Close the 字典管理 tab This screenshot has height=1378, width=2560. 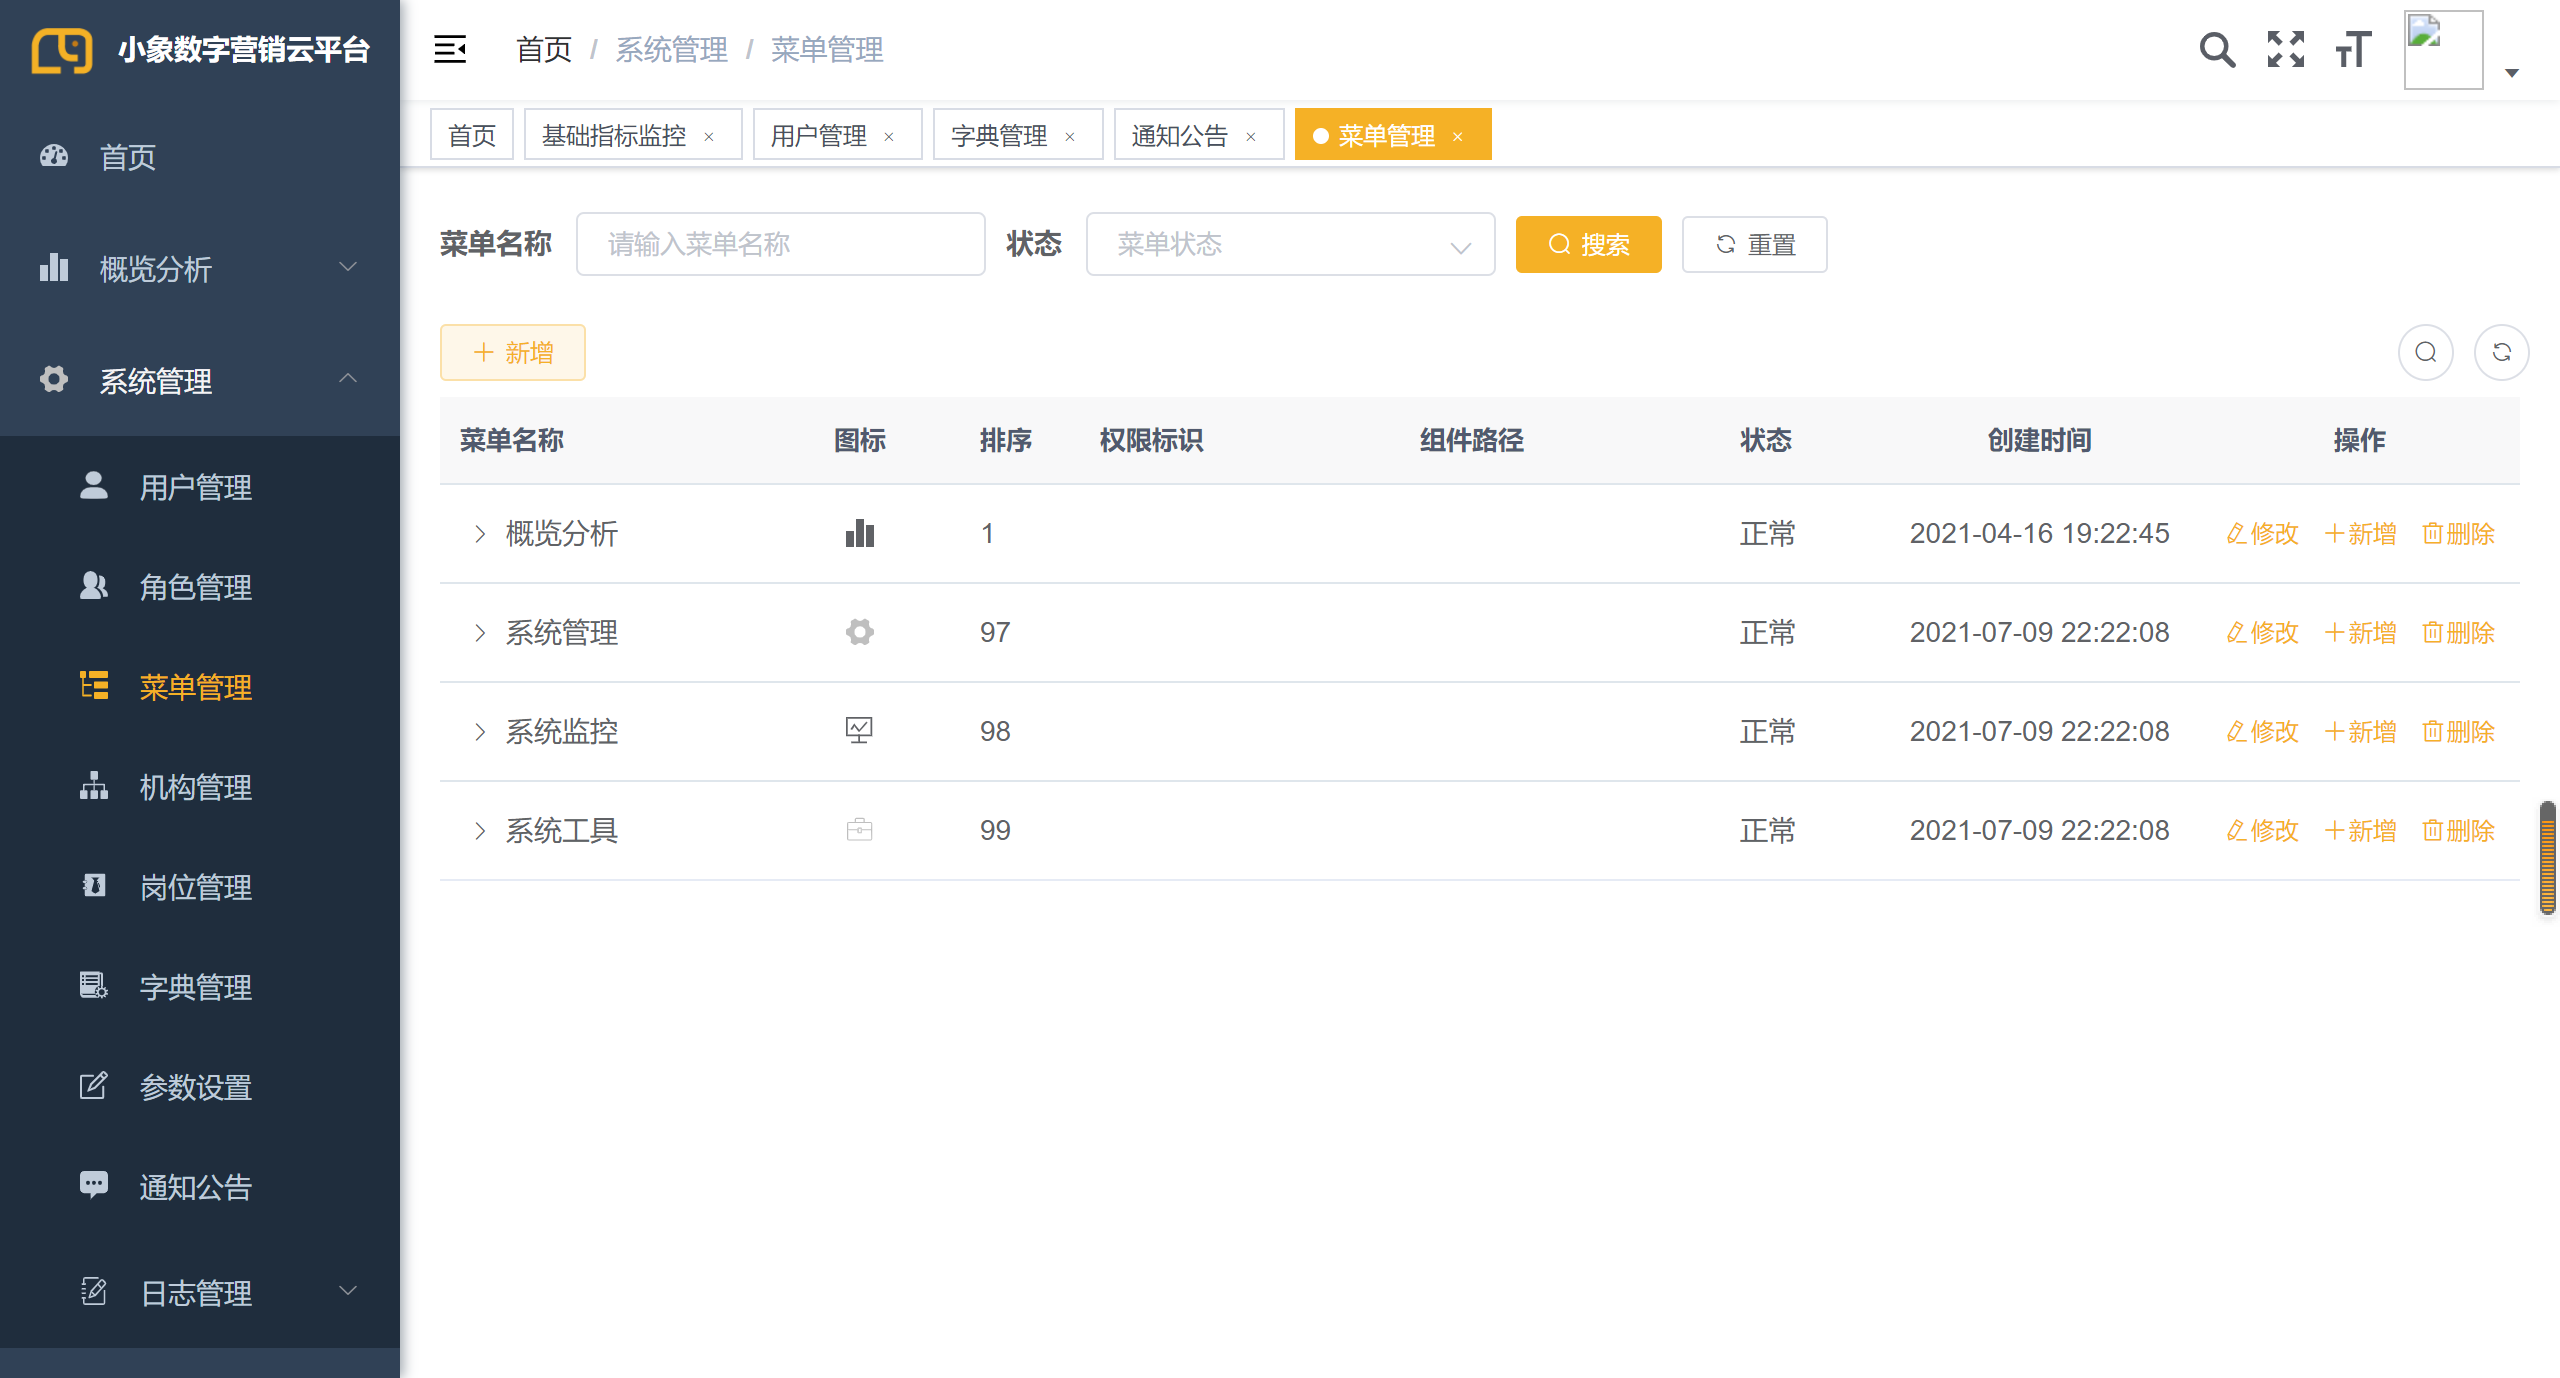click(1070, 136)
